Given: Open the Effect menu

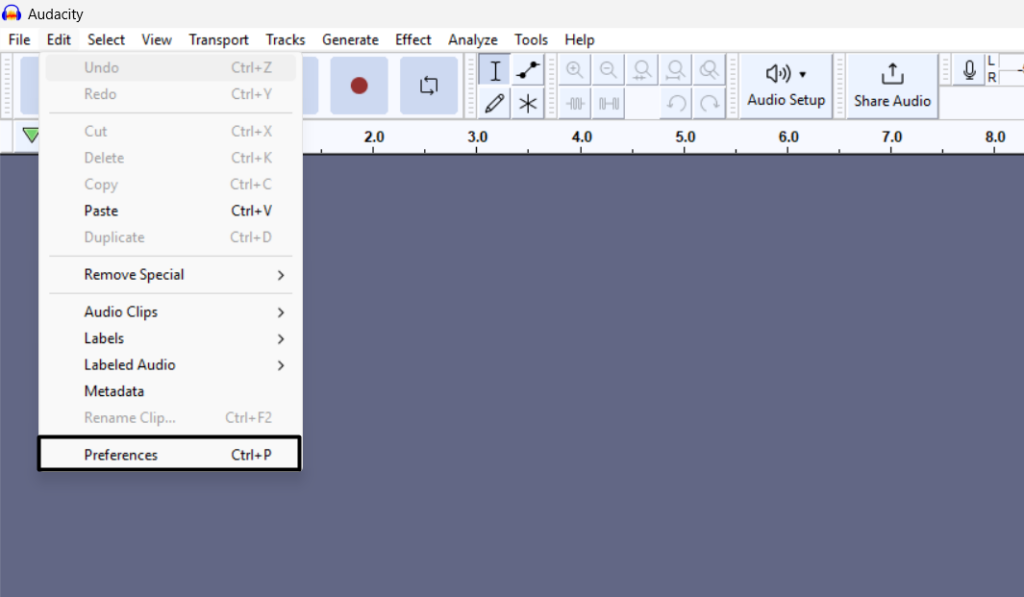Looking at the screenshot, I should coord(413,40).
